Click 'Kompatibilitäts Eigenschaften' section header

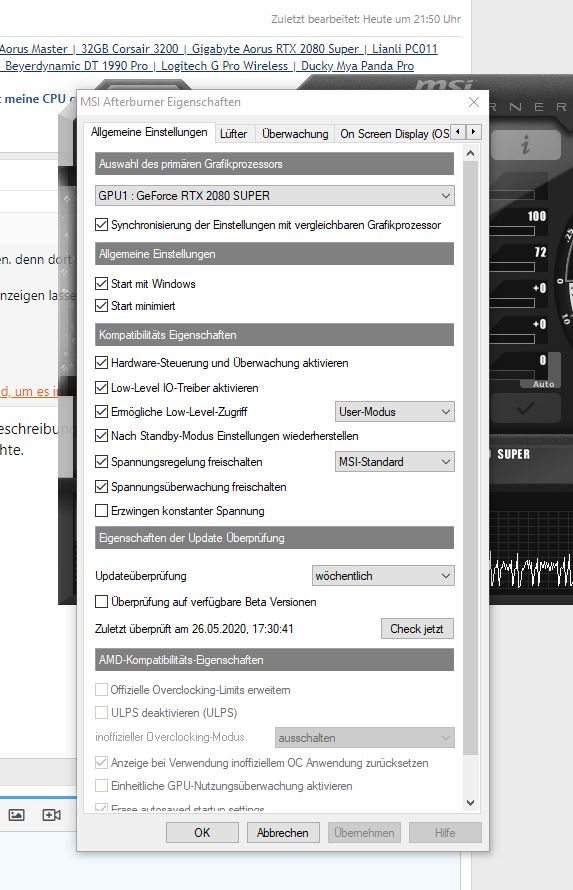275,335
